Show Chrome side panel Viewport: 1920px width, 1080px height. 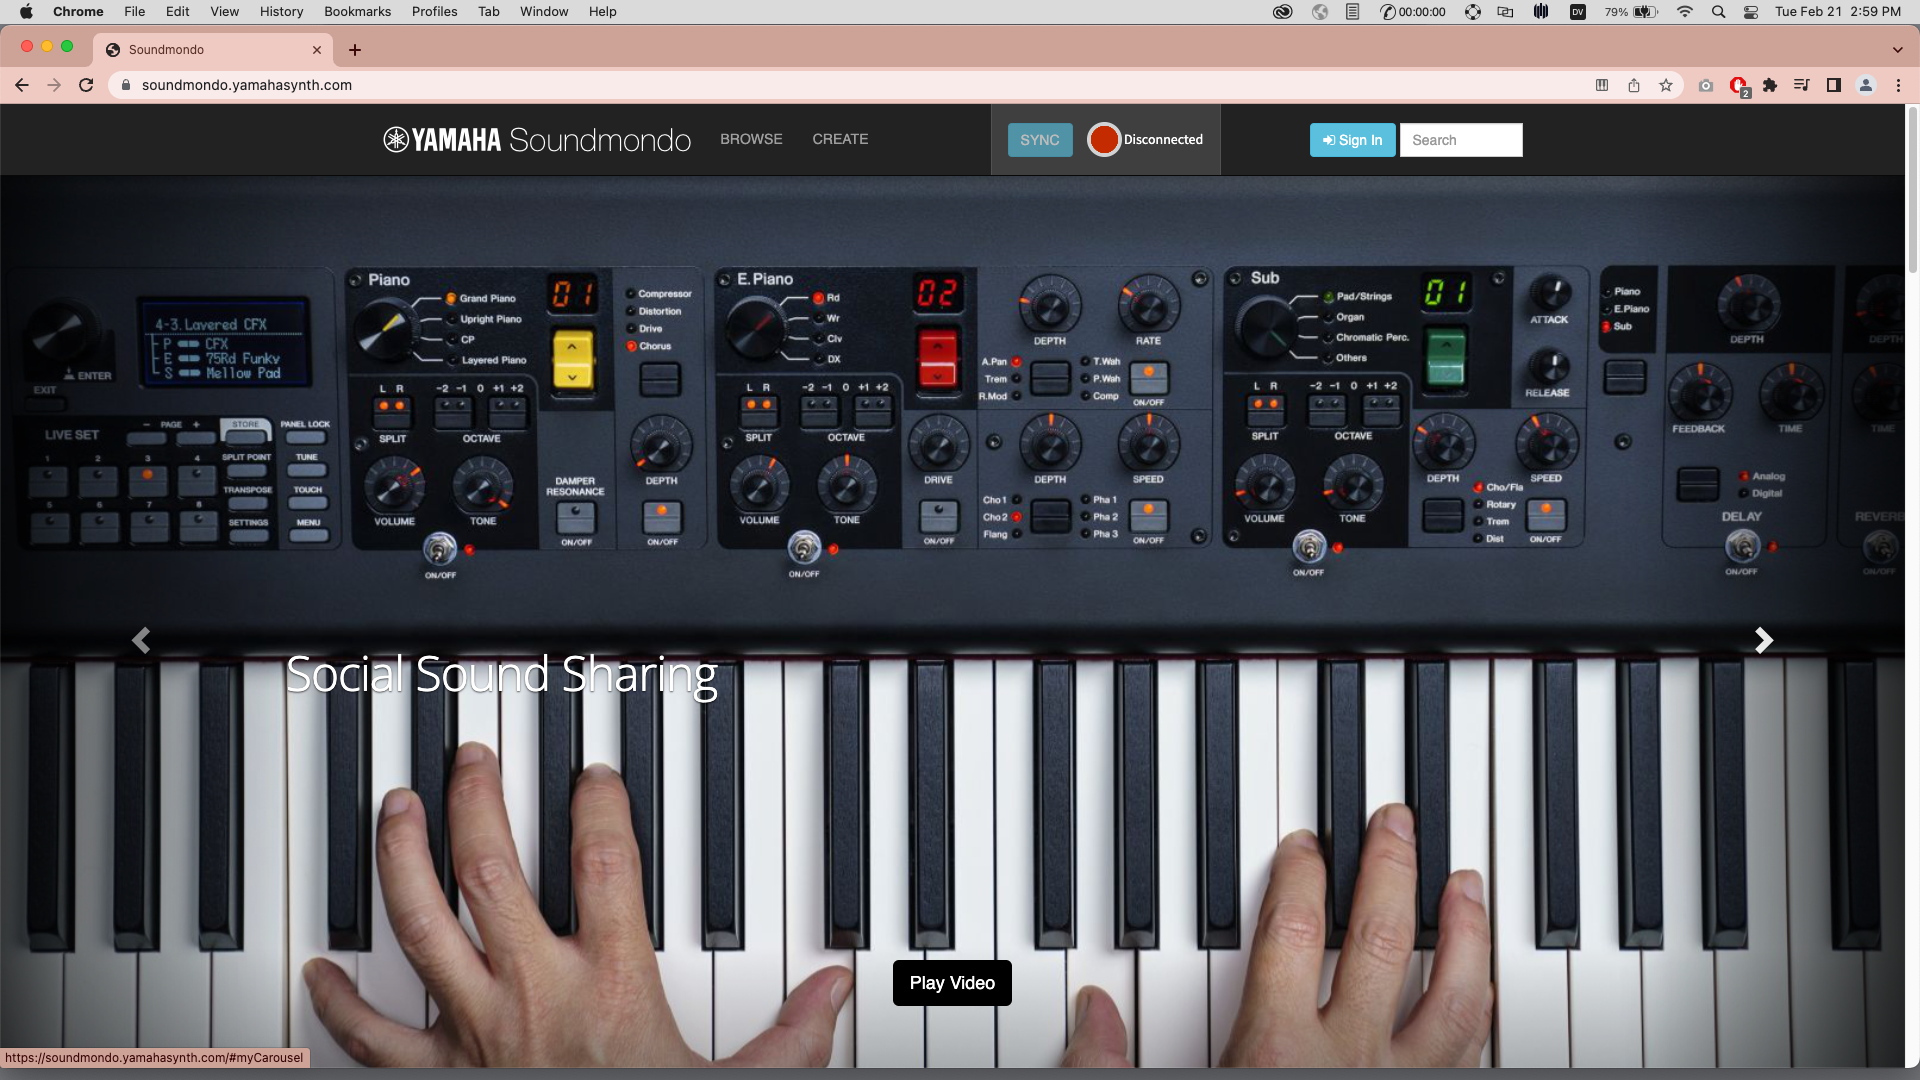click(1833, 85)
